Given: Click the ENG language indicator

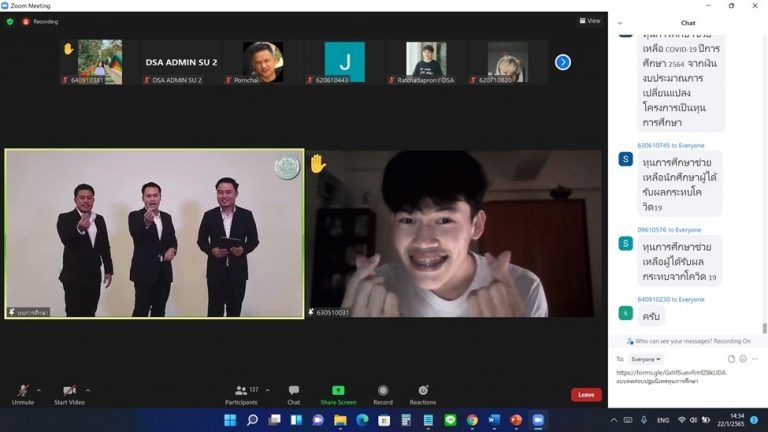Looking at the screenshot, I should 663,420.
